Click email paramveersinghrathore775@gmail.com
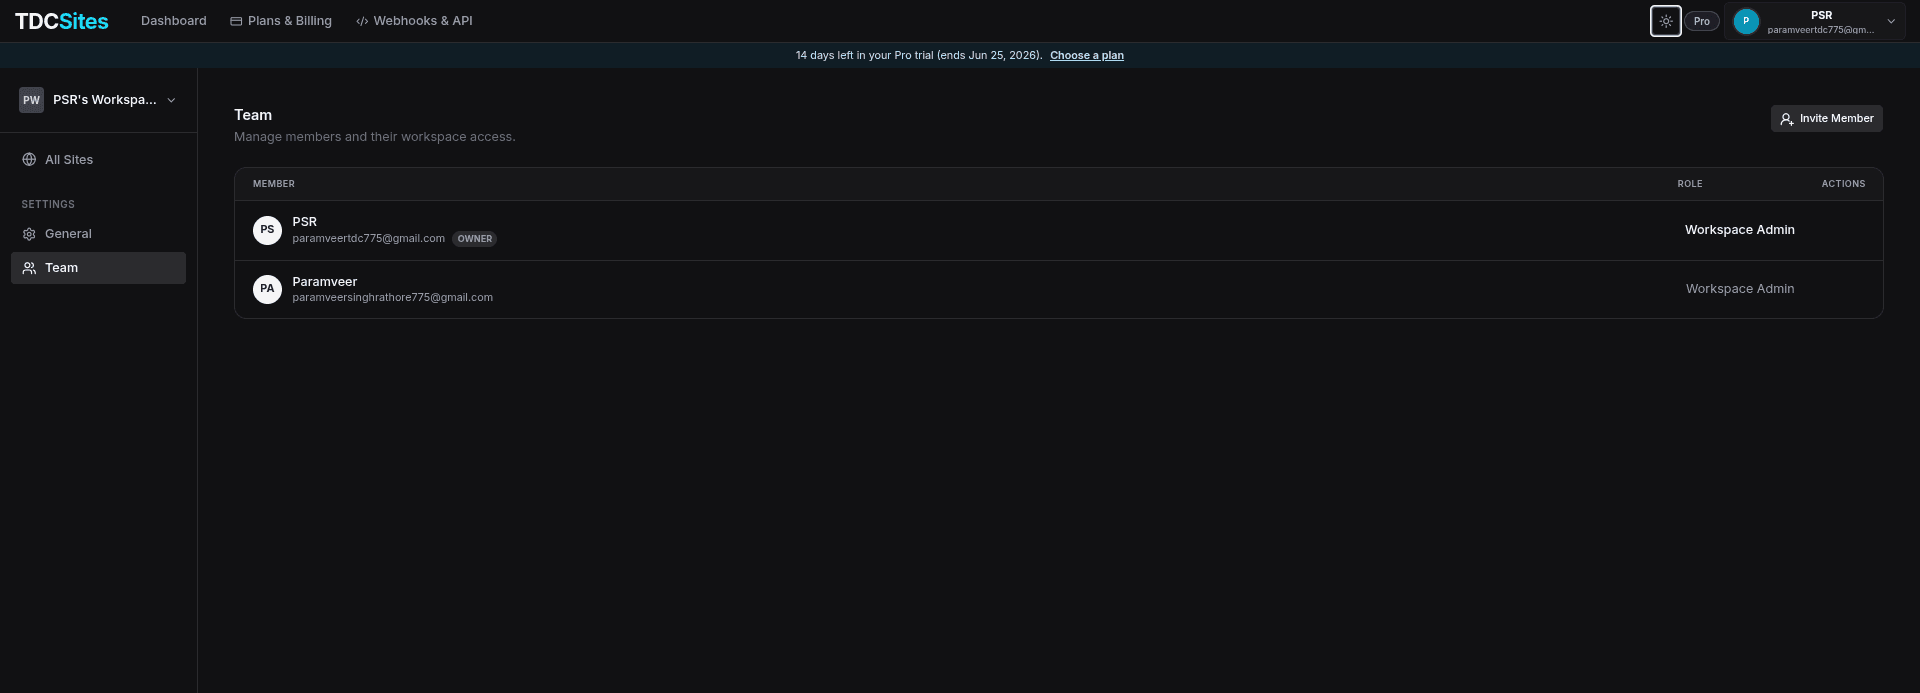The height and width of the screenshot is (693, 1920). 393,298
